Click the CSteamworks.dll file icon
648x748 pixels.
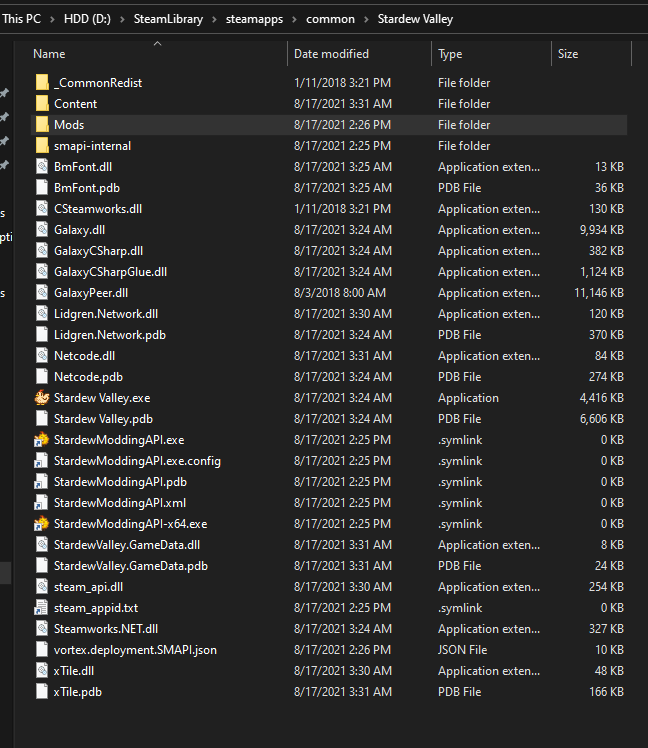tap(42, 208)
